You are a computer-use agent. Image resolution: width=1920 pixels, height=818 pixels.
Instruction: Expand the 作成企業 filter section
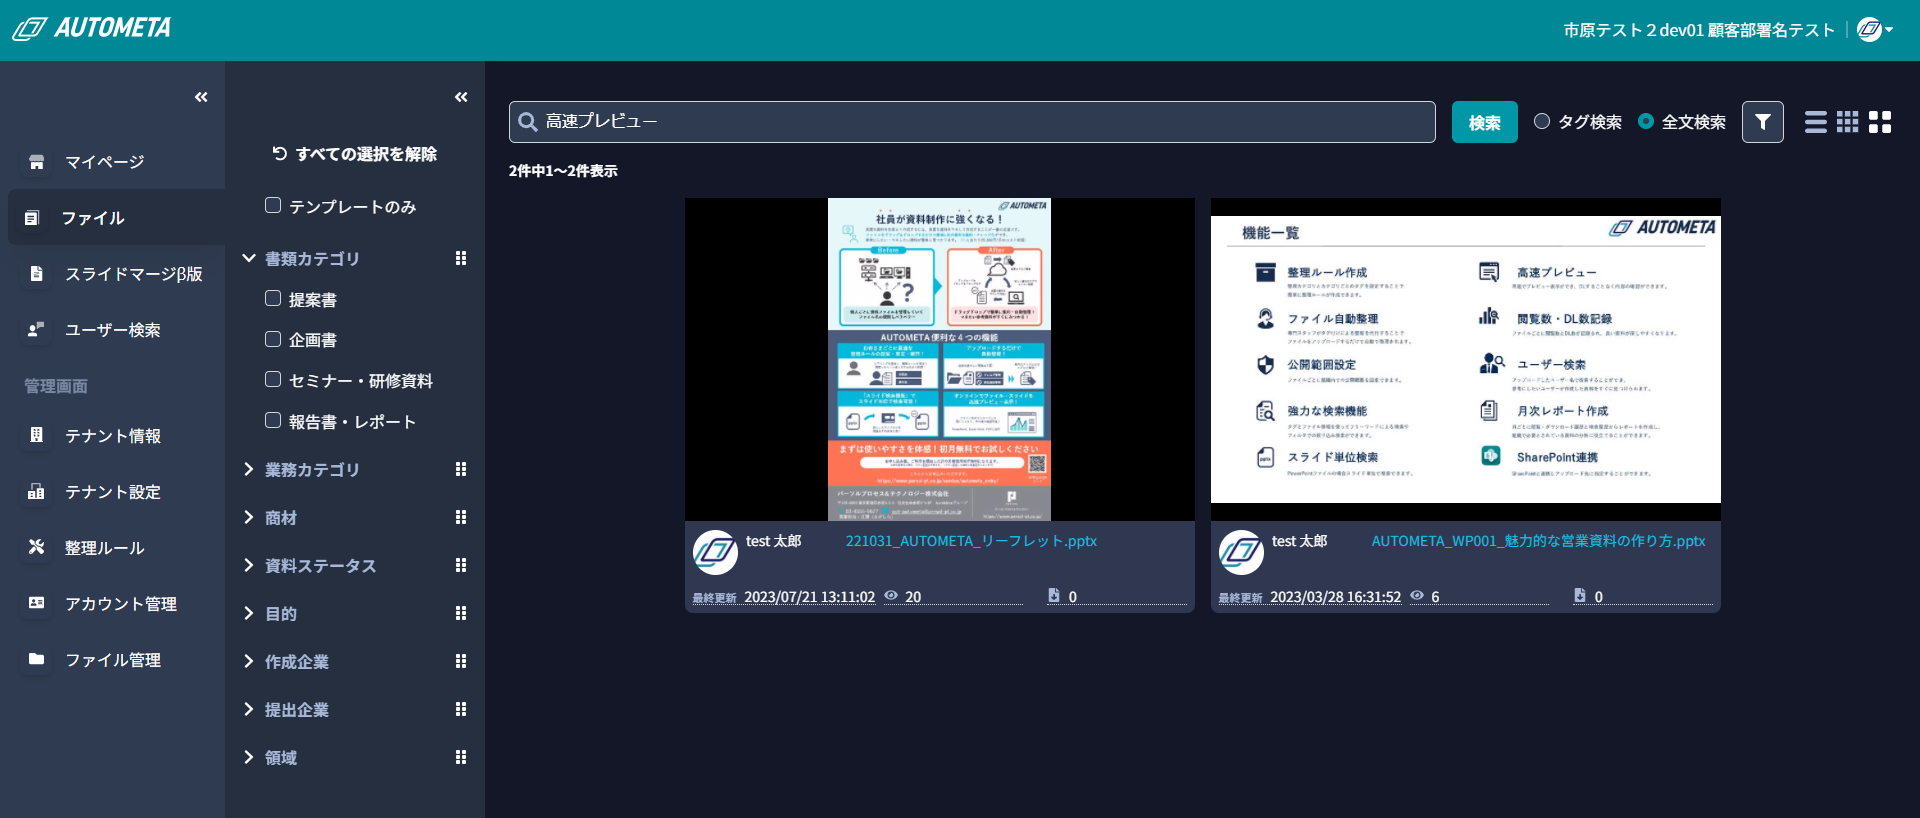[x=249, y=661]
